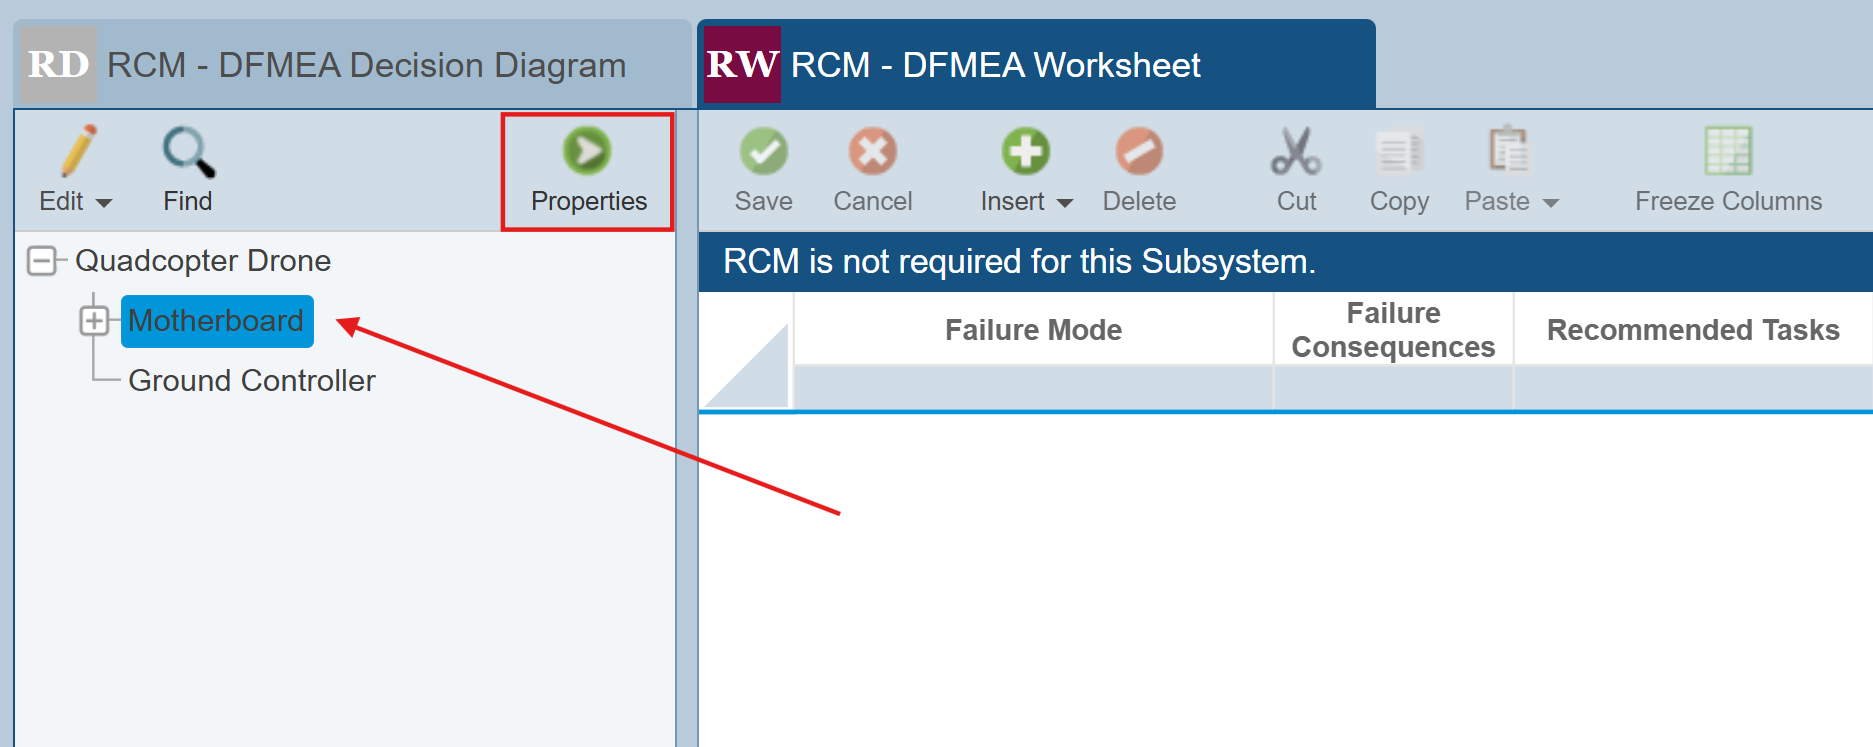
Task: Click the Edit pencil icon
Action: tap(78, 152)
